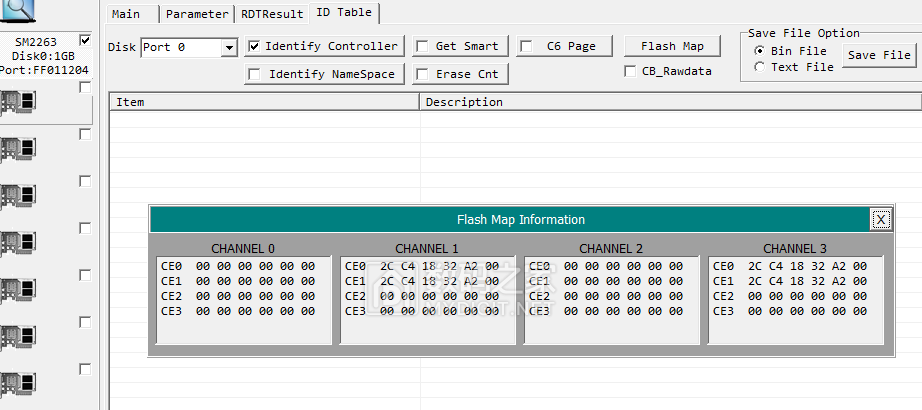Click the CHANNEL 1 label
This screenshot has width=922, height=410.
click(427, 248)
